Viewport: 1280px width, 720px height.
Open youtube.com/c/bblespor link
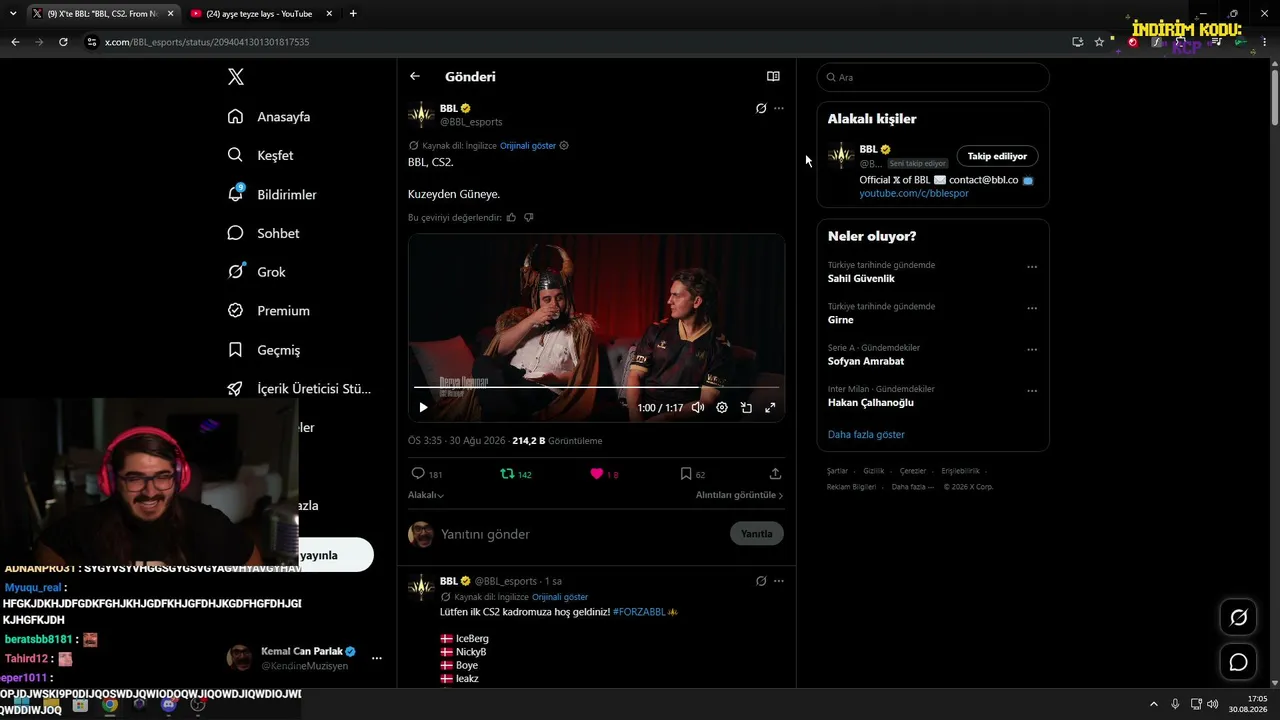click(914, 193)
